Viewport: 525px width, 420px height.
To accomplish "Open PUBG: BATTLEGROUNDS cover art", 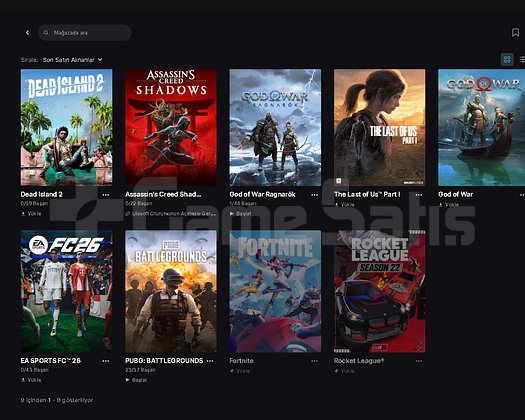I will click(171, 291).
